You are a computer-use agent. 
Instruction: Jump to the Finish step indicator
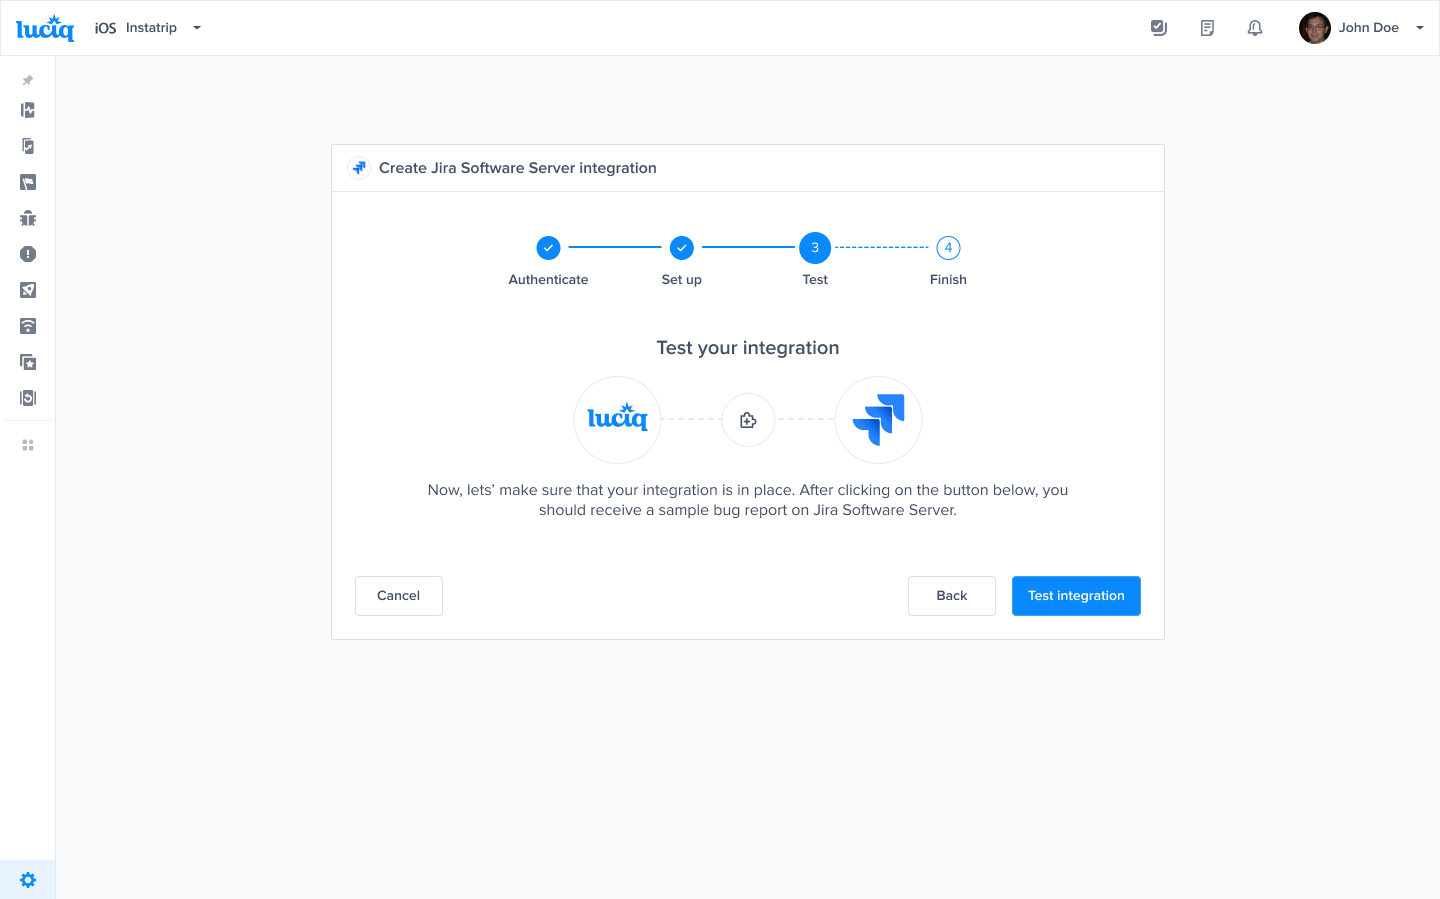pos(948,247)
